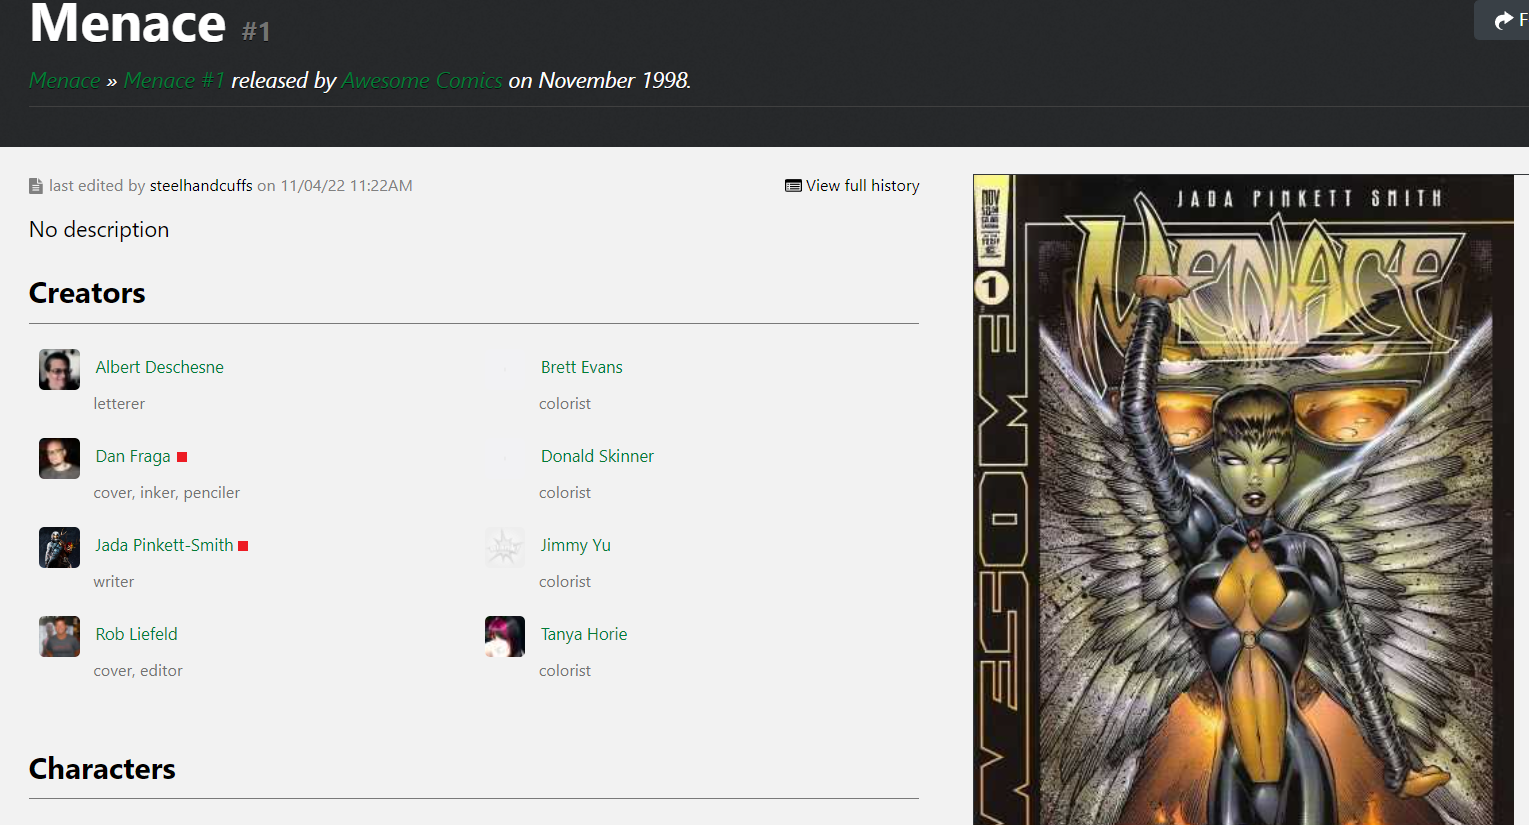Click the 'writer' role text
Screen dimensions: 1529x825
click(114, 582)
